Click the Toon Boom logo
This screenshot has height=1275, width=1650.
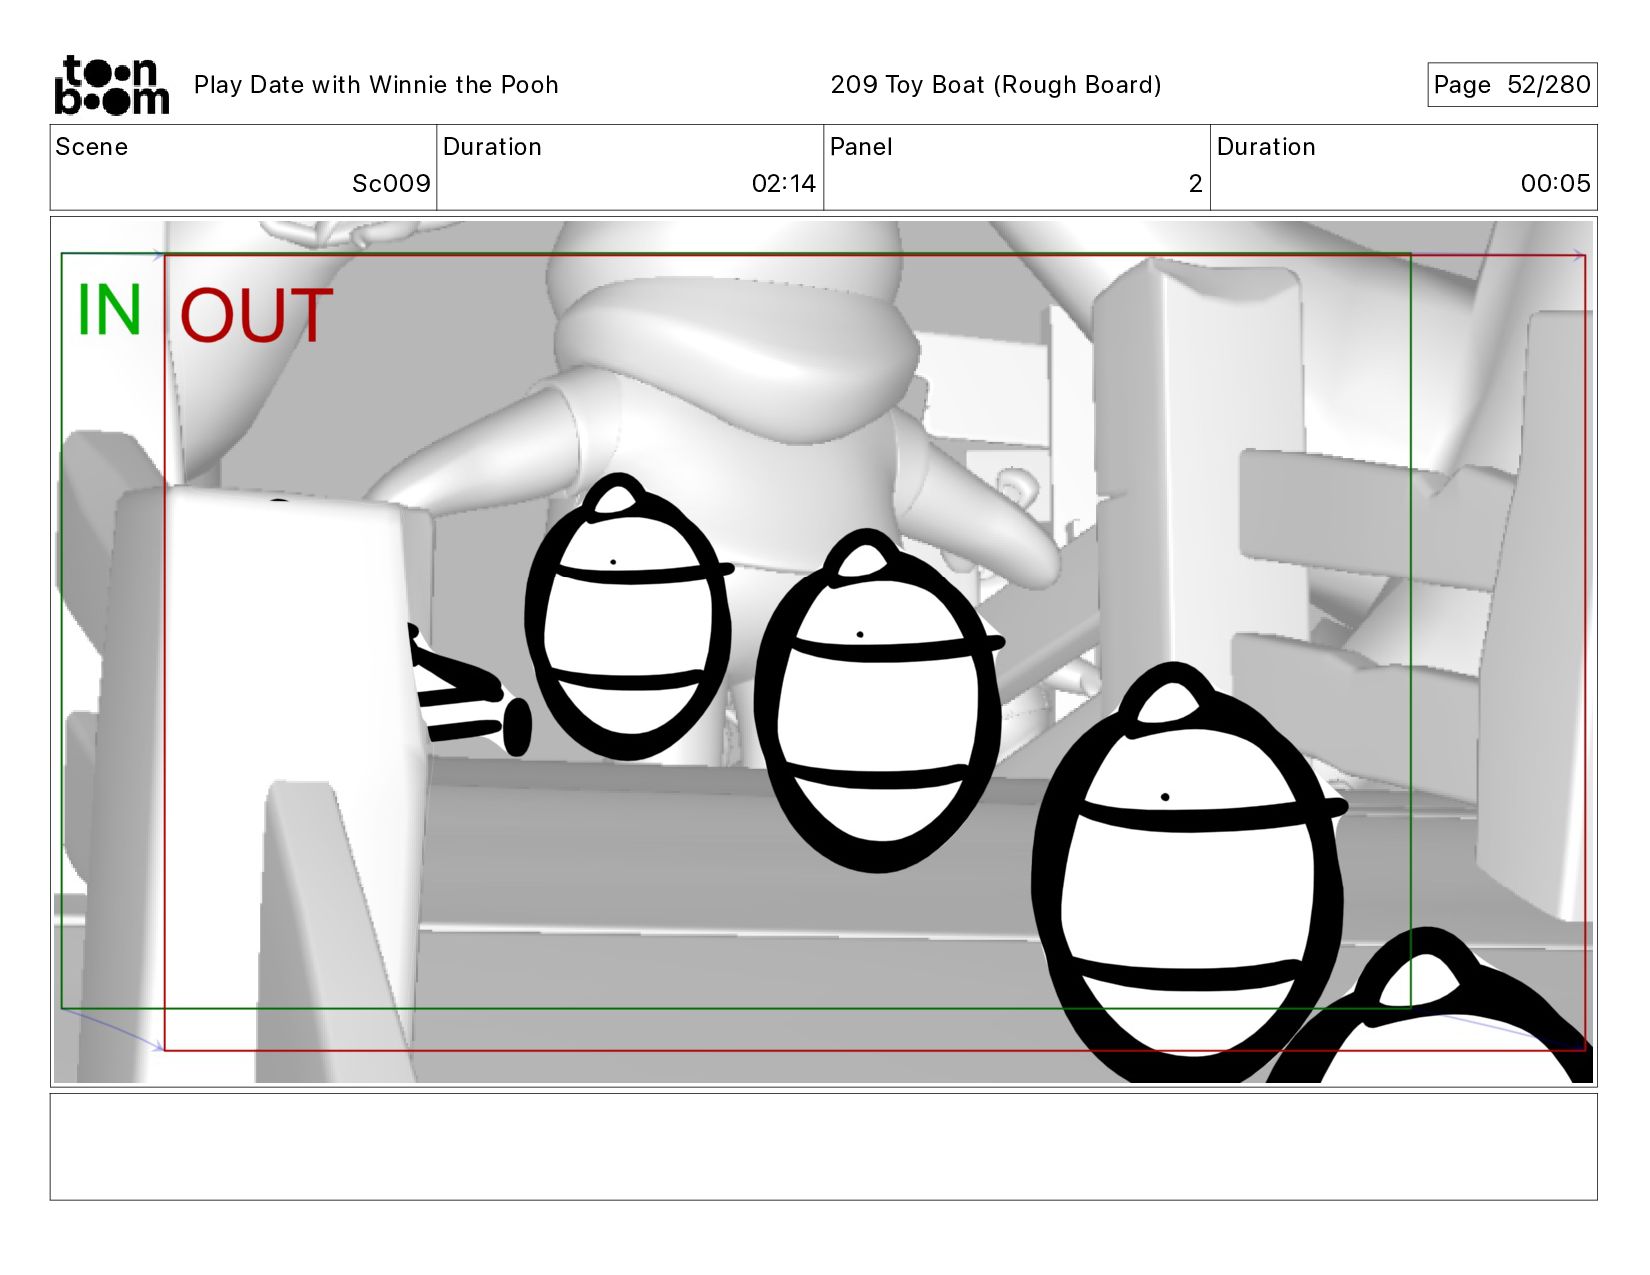pyautogui.click(x=111, y=85)
